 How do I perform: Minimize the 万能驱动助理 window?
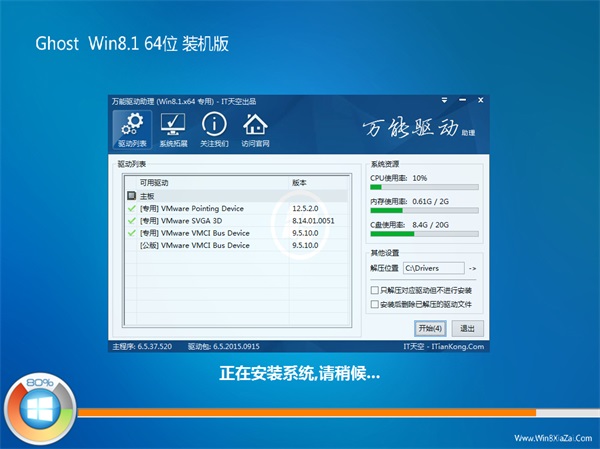(x=459, y=101)
